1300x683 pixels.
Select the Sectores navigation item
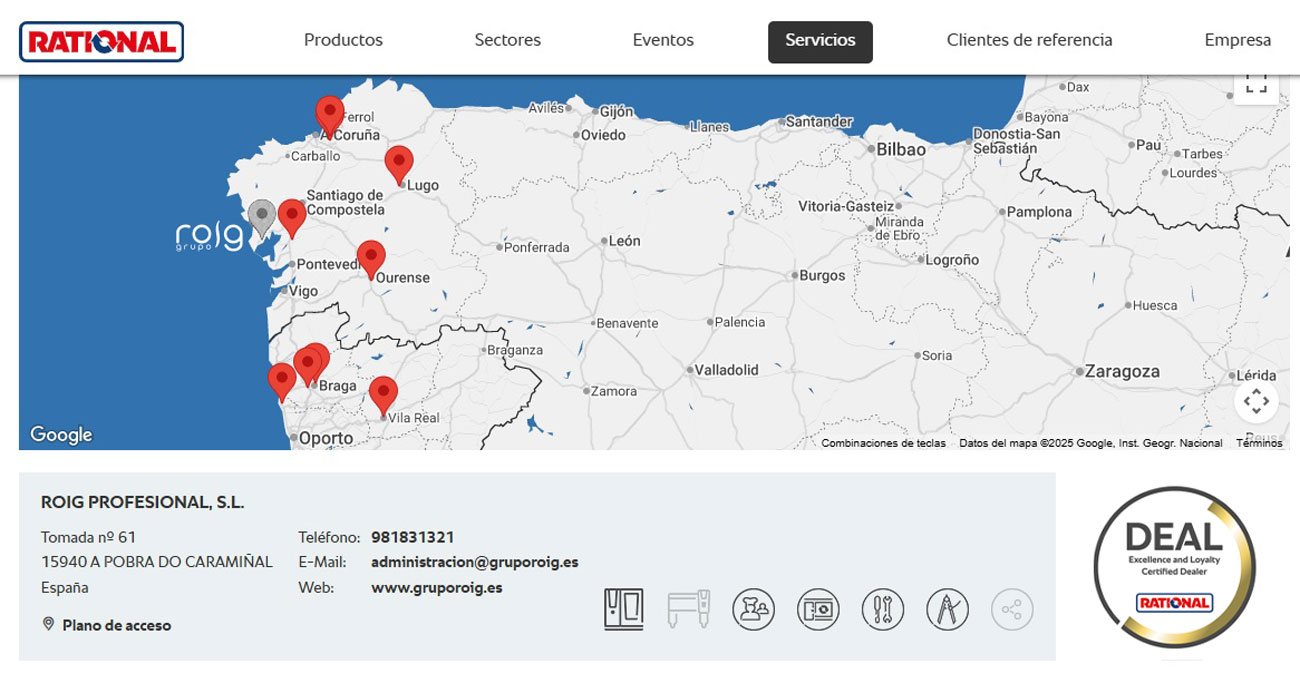coord(507,40)
